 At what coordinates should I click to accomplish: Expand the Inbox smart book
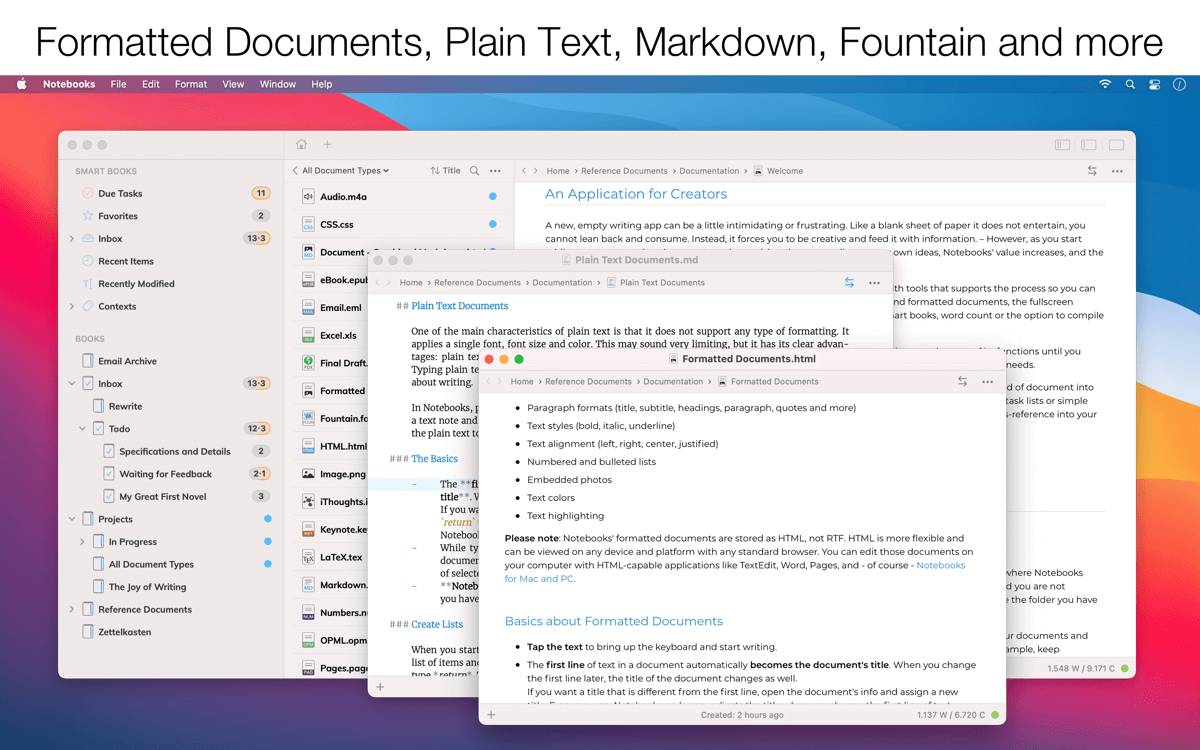72,239
